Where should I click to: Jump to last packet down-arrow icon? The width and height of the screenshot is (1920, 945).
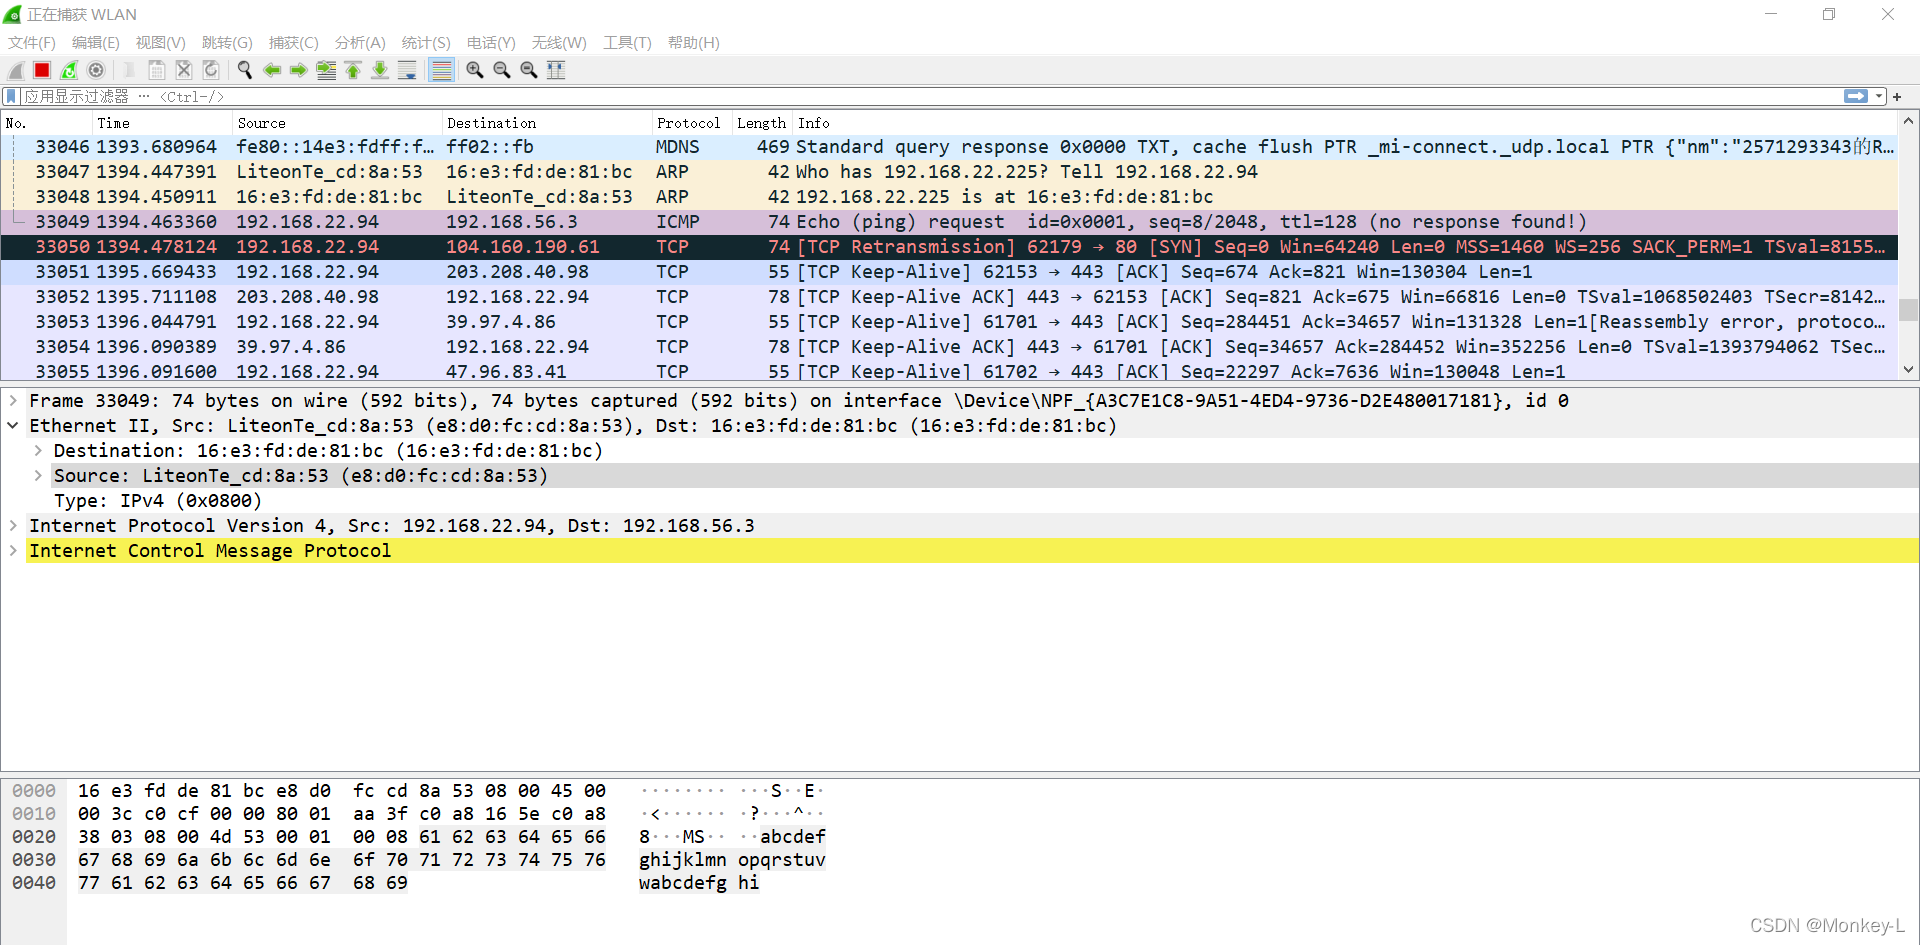pyautogui.click(x=380, y=70)
